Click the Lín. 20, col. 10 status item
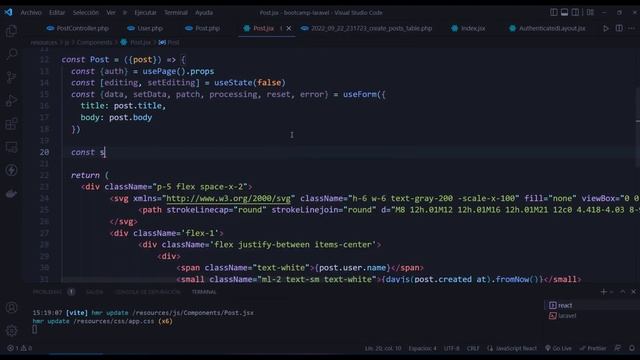This screenshot has height=360, width=640. click(x=383, y=348)
